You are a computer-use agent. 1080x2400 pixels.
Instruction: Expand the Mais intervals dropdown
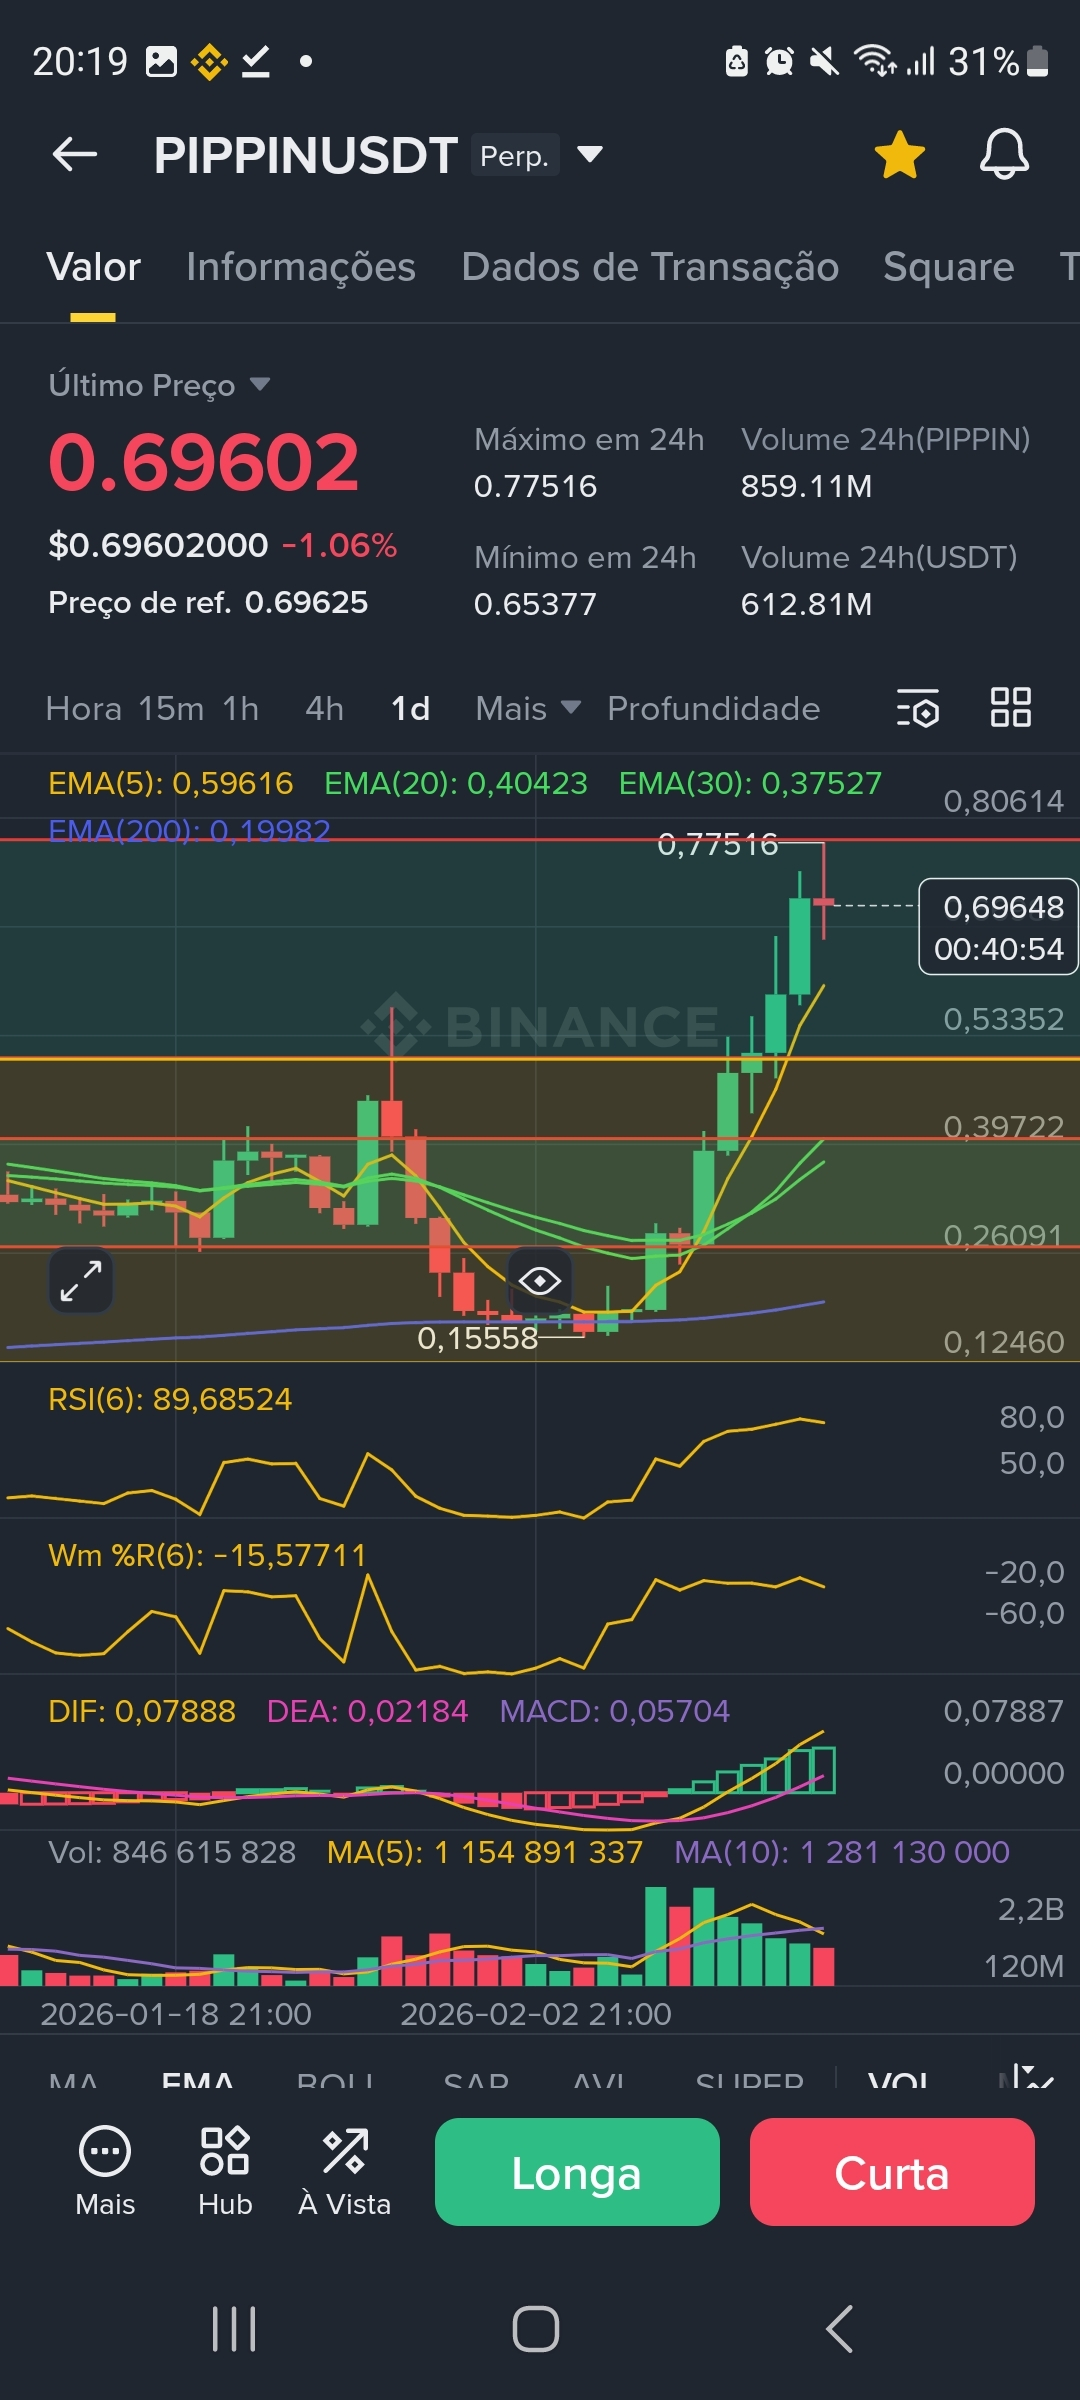[528, 708]
